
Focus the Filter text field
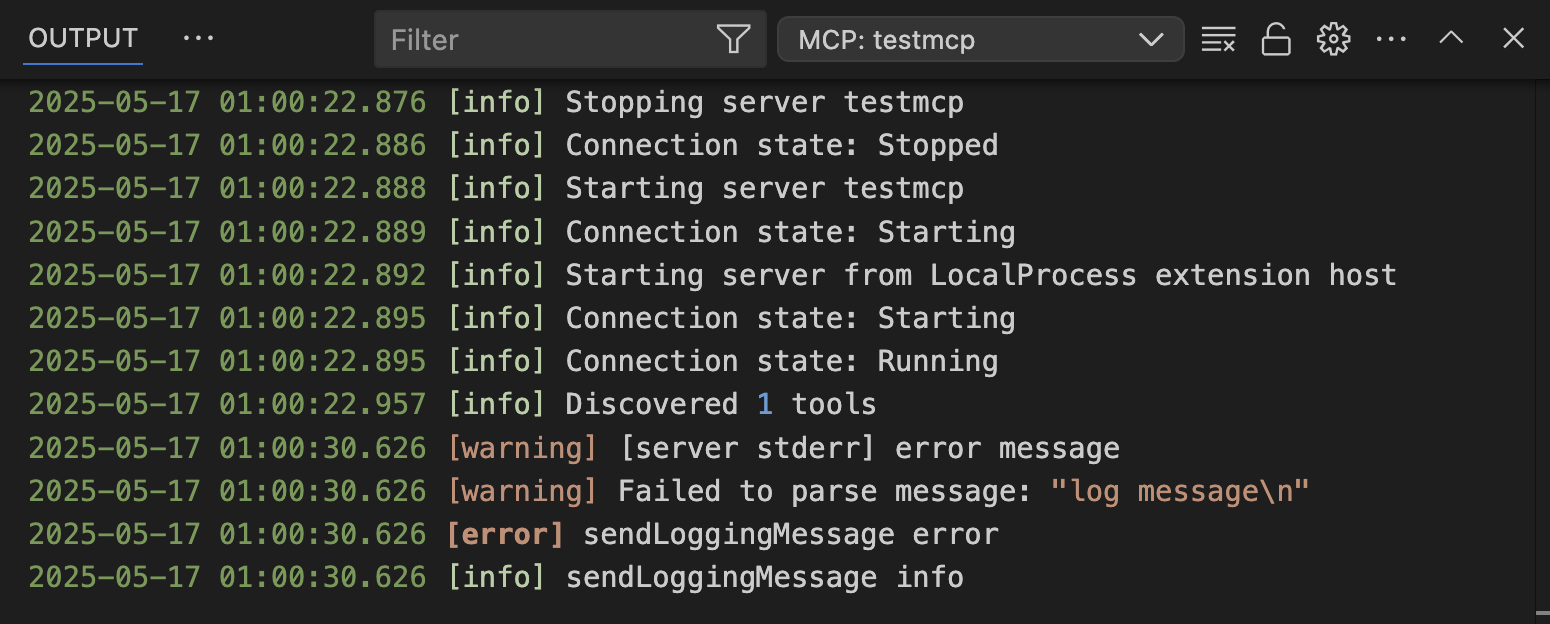click(x=550, y=40)
